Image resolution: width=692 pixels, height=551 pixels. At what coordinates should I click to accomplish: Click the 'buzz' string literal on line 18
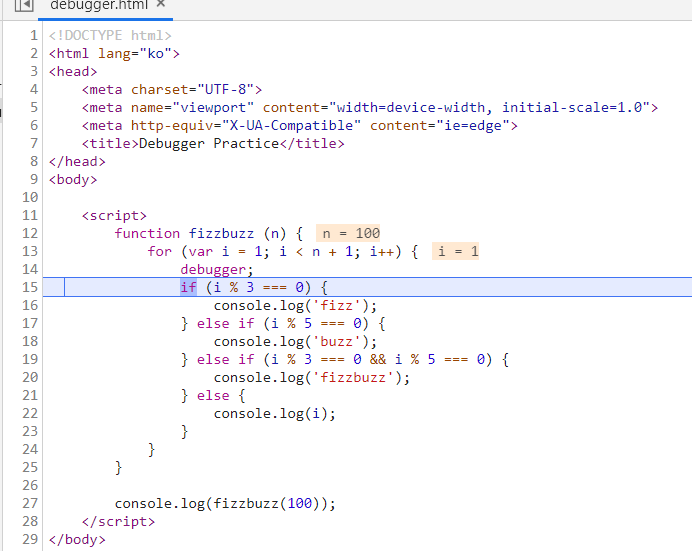(x=336, y=341)
